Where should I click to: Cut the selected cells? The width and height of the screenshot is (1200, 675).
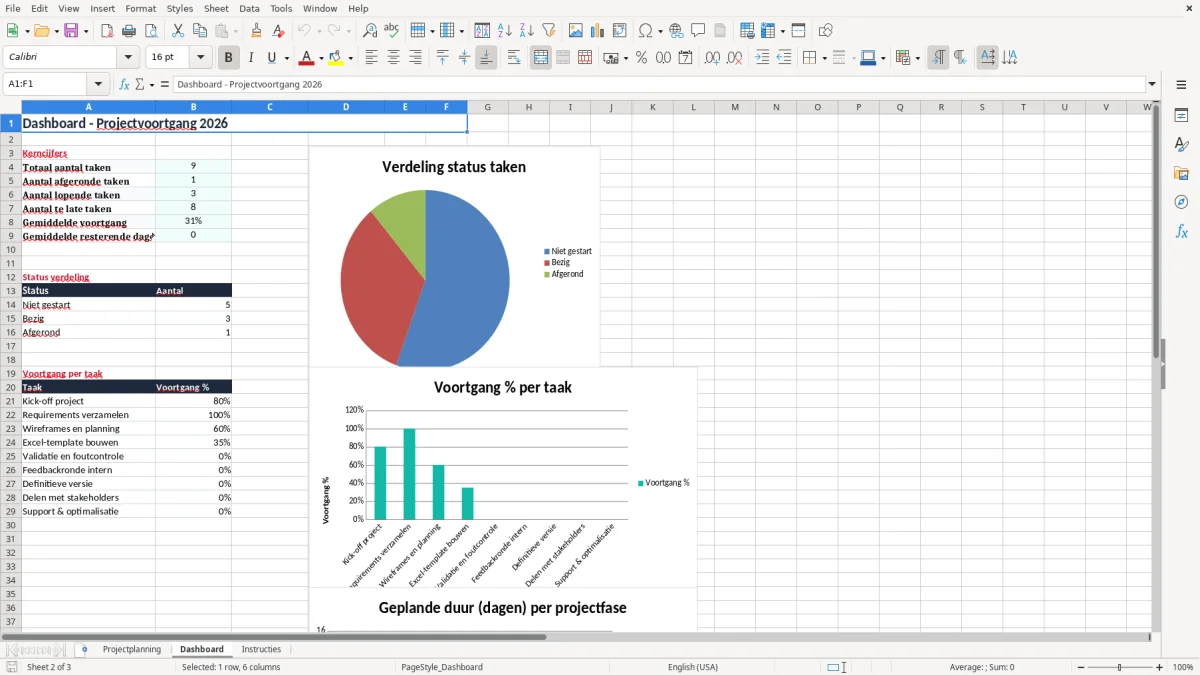coord(178,31)
